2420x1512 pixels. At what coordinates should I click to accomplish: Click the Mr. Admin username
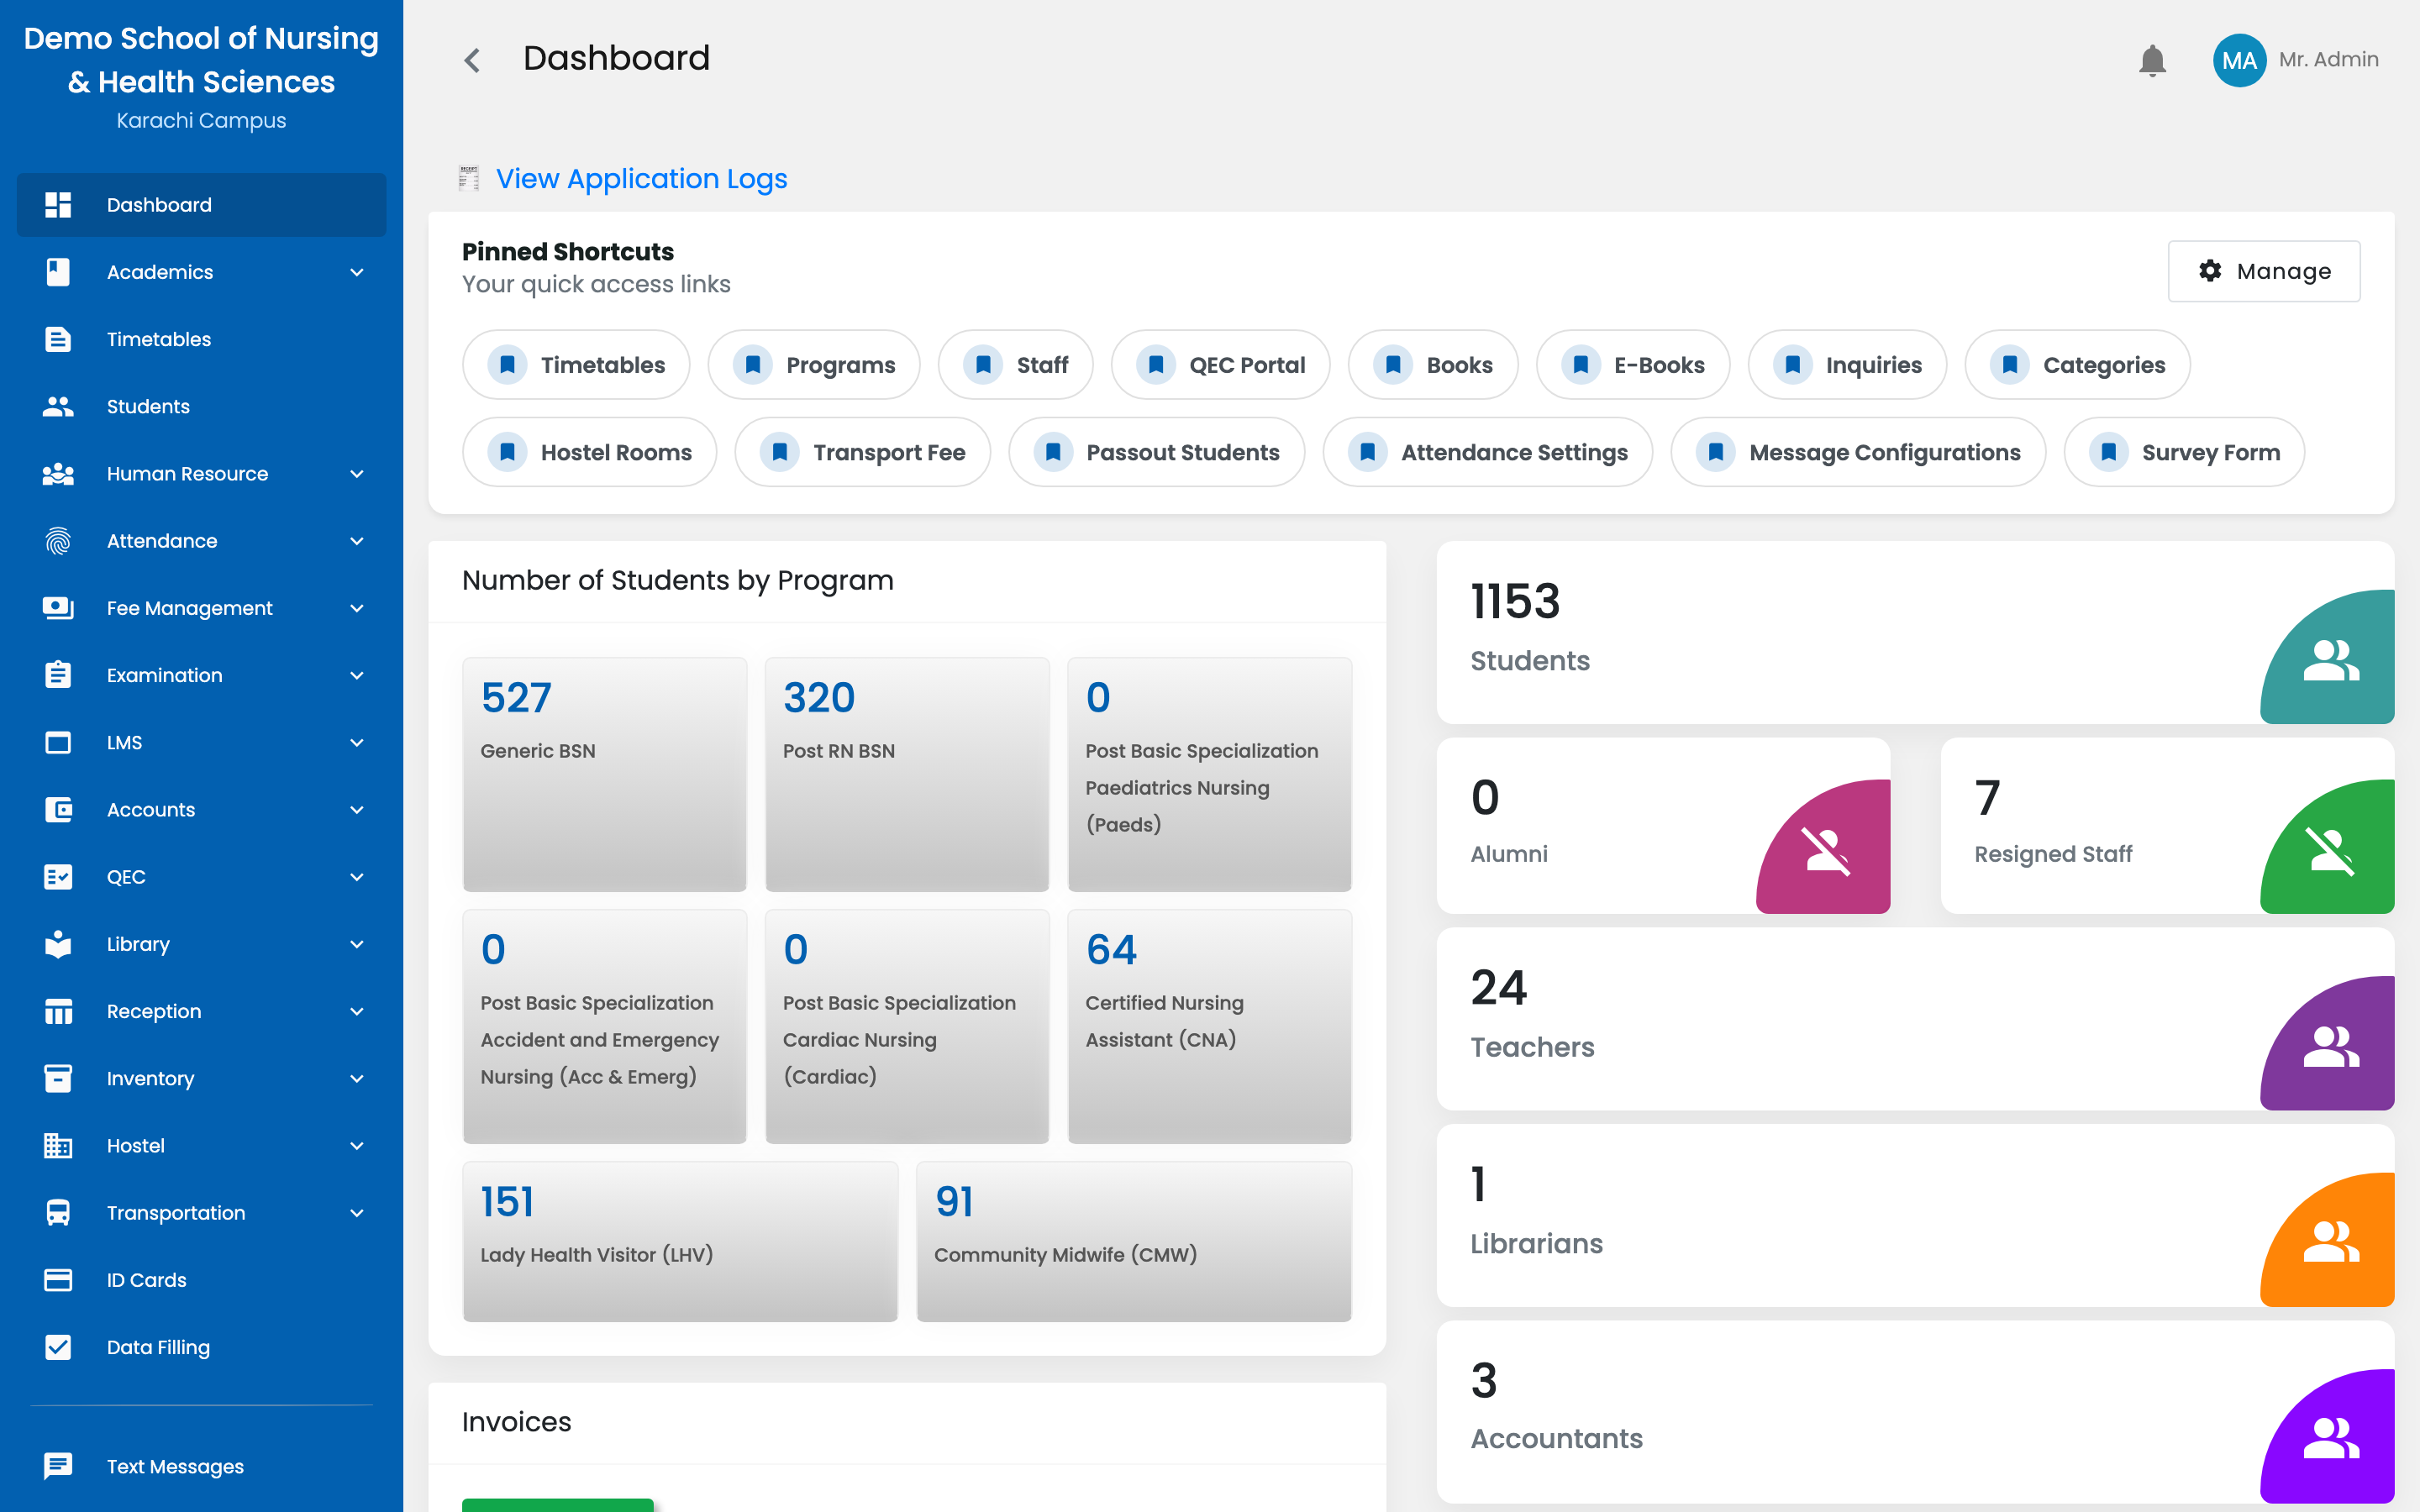click(x=2328, y=60)
